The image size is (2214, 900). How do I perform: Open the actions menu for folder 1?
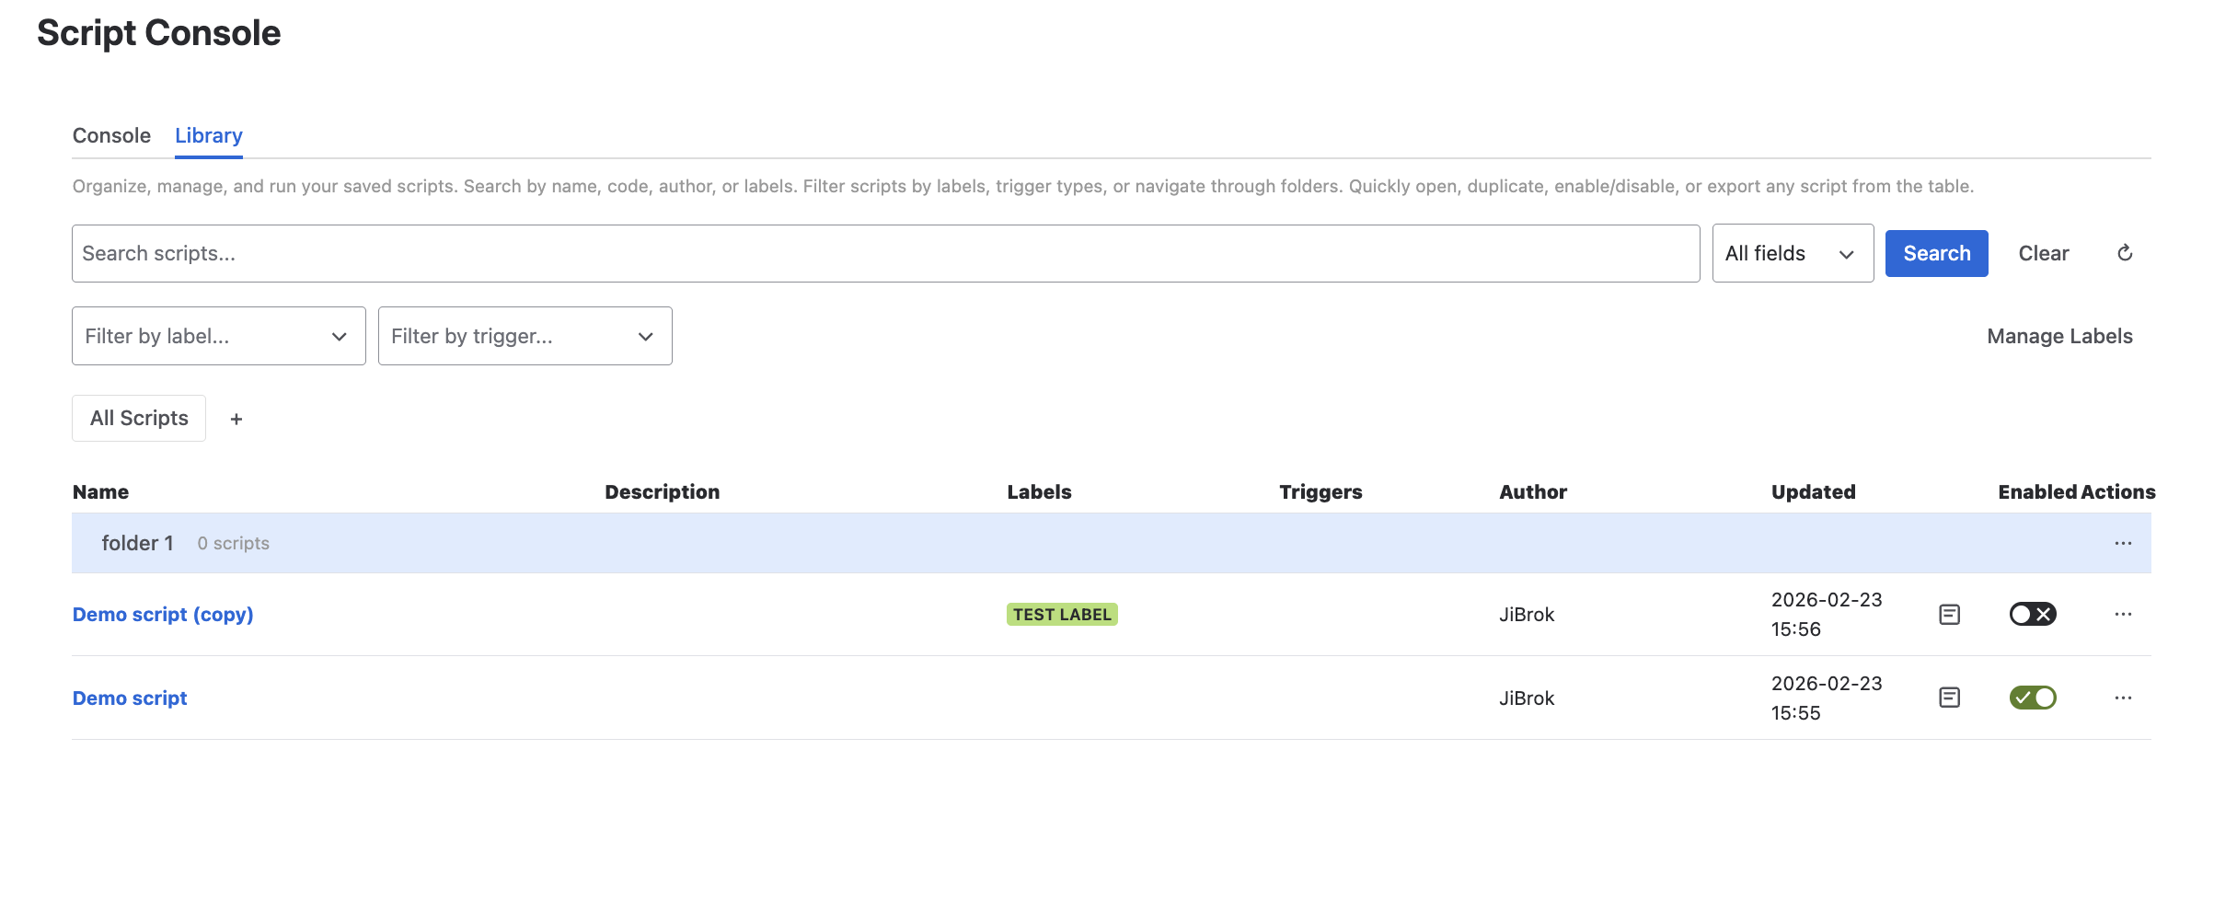(2123, 543)
